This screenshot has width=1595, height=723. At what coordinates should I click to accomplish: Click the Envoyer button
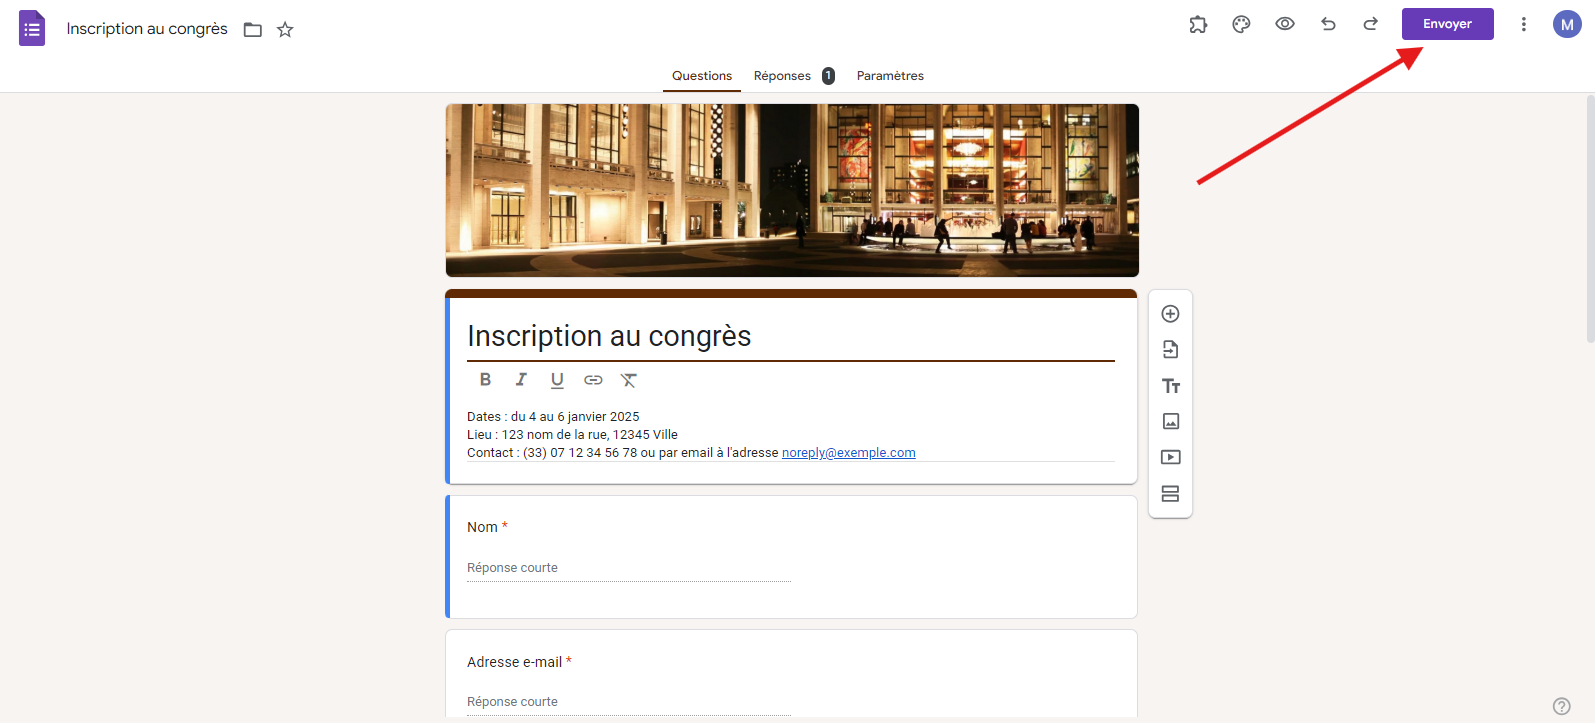[1447, 24]
